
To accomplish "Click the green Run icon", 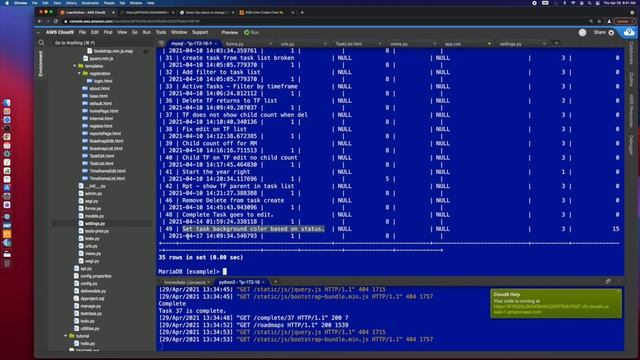I will point(247,32).
